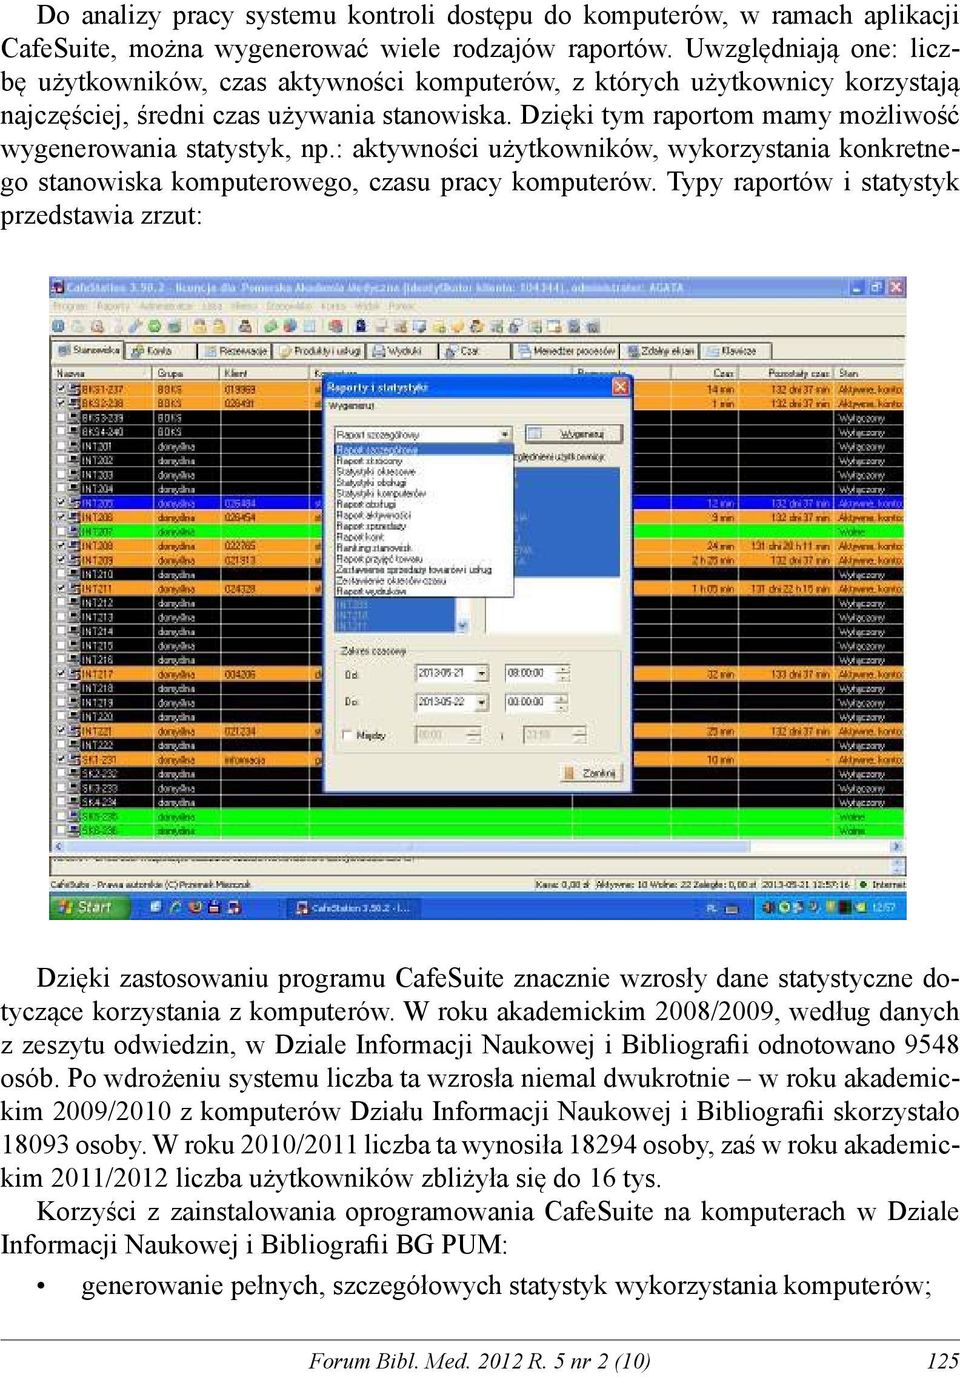This screenshot has width=960, height=1377.
Task: Open the Od date dropdown
Action: tap(482, 674)
